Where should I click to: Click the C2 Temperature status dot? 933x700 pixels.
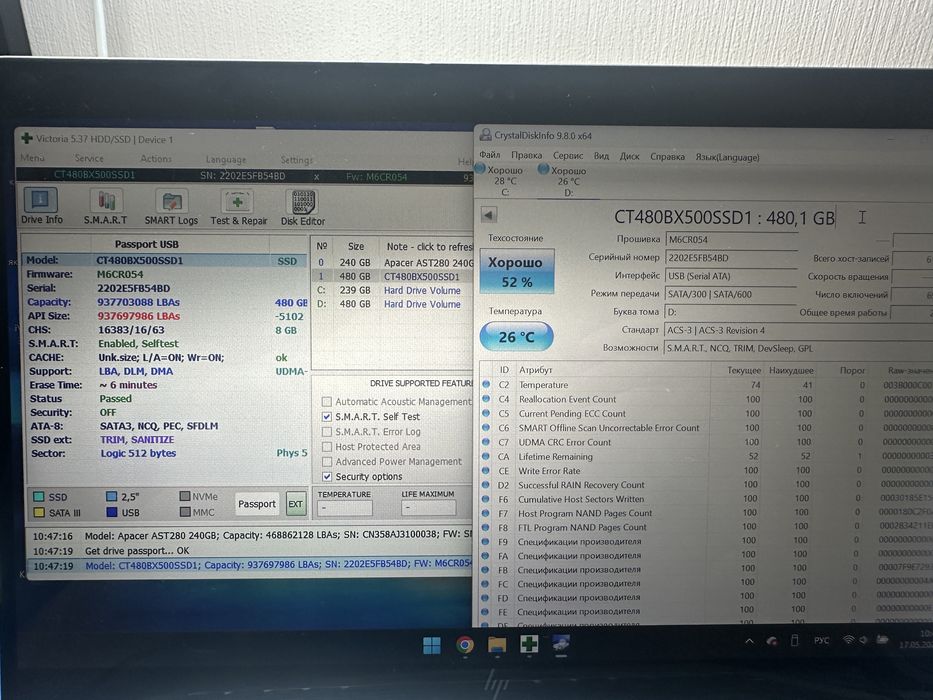point(486,385)
